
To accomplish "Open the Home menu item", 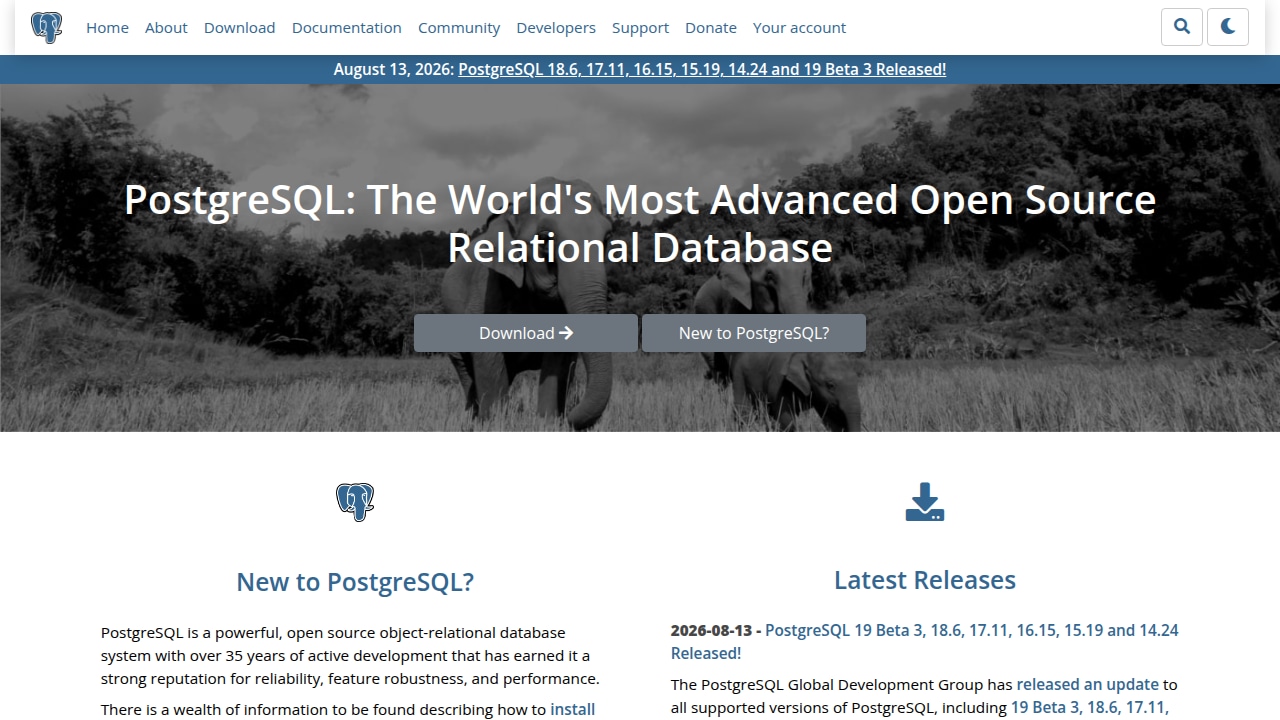I will [x=107, y=27].
